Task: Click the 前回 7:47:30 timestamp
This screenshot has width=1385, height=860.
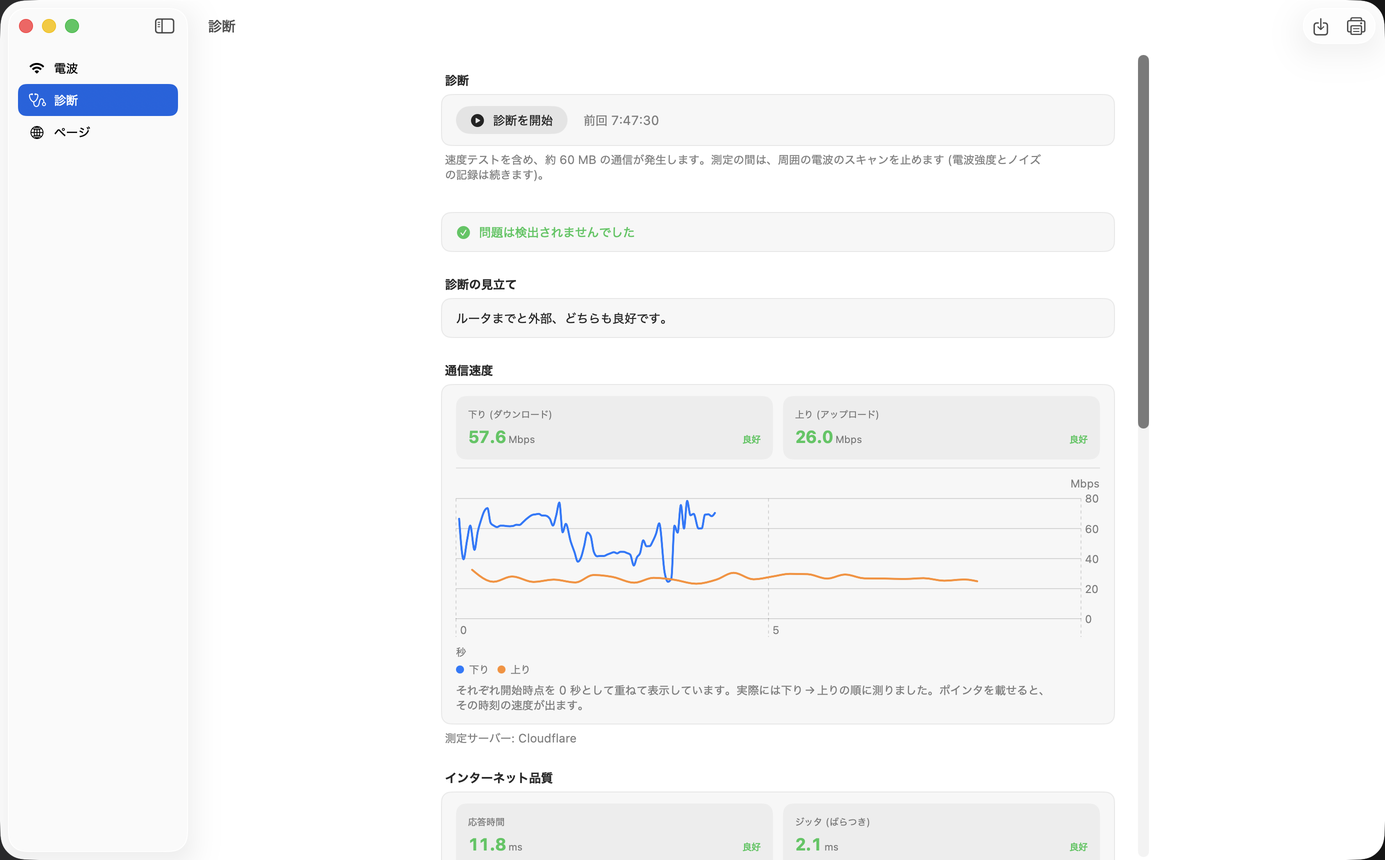Action: coord(621,120)
